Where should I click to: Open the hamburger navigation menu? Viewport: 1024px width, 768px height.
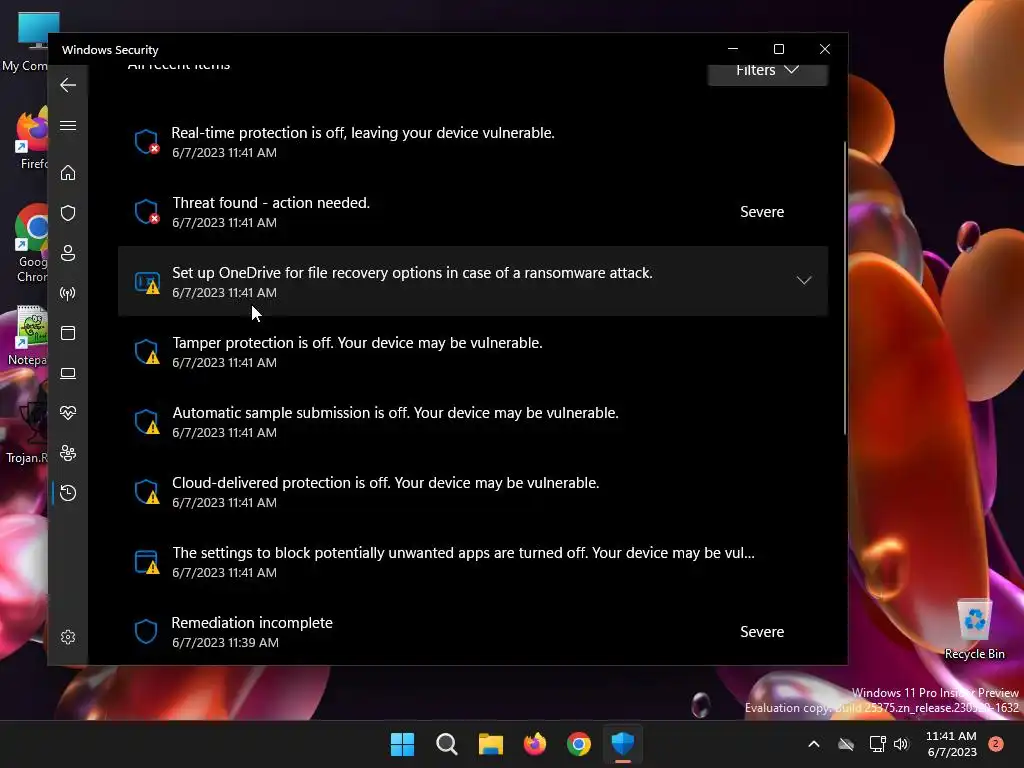[68, 125]
